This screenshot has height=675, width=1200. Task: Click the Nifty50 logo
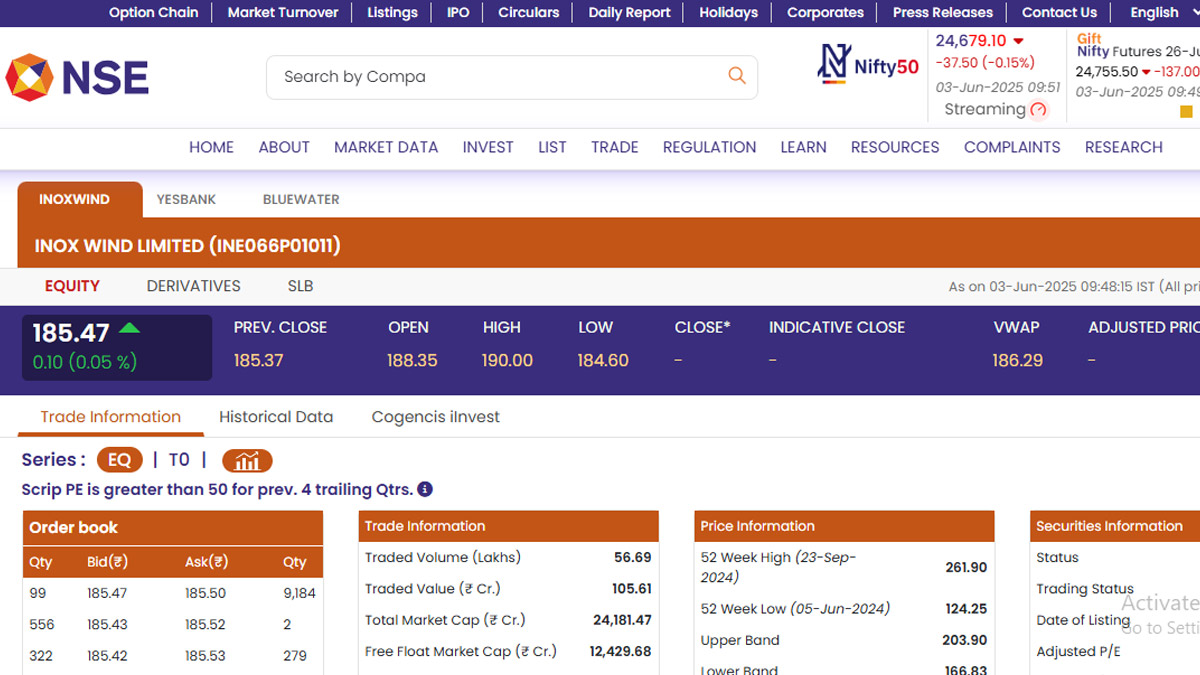868,64
